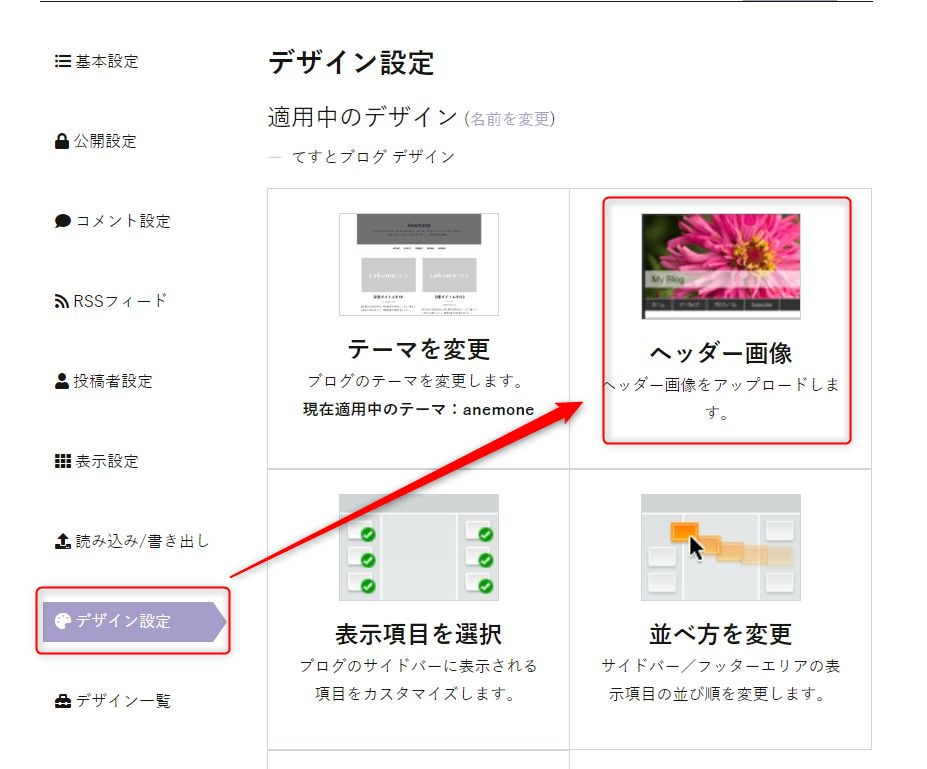This screenshot has width=927, height=769.
Task: Select 投稿者設定 in sidebar
Action: tap(104, 381)
